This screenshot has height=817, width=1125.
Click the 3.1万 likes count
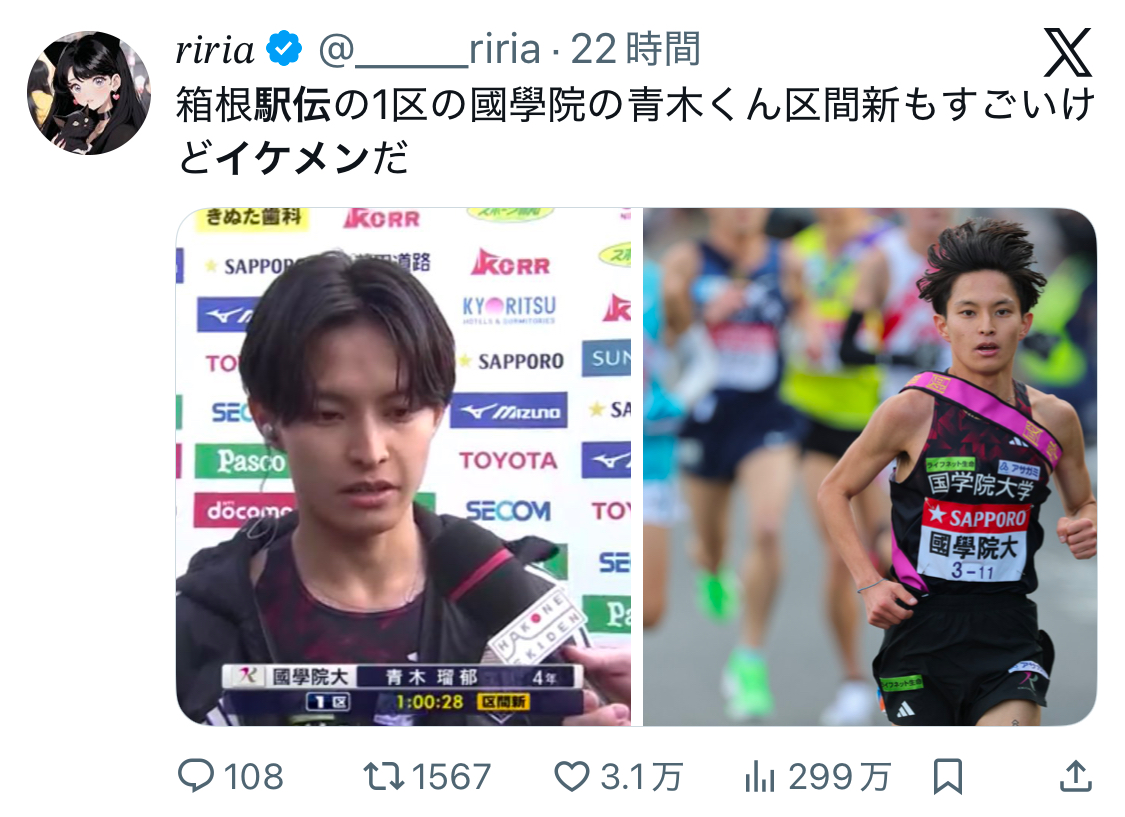click(641, 777)
